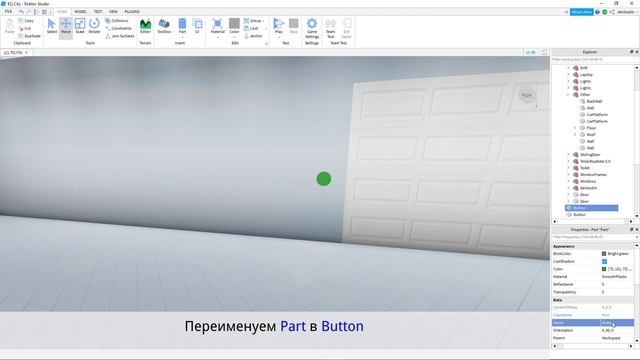The height and width of the screenshot is (360, 640).
Task: Click the Transparency property value
Action: (617, 292)
